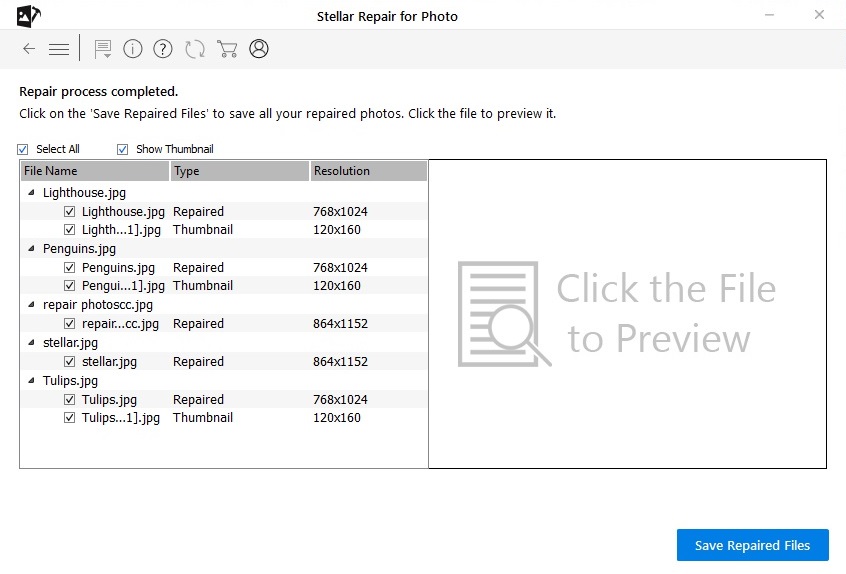Click Repaired type in repair...cc.jpg row

(x=198, y=324)
